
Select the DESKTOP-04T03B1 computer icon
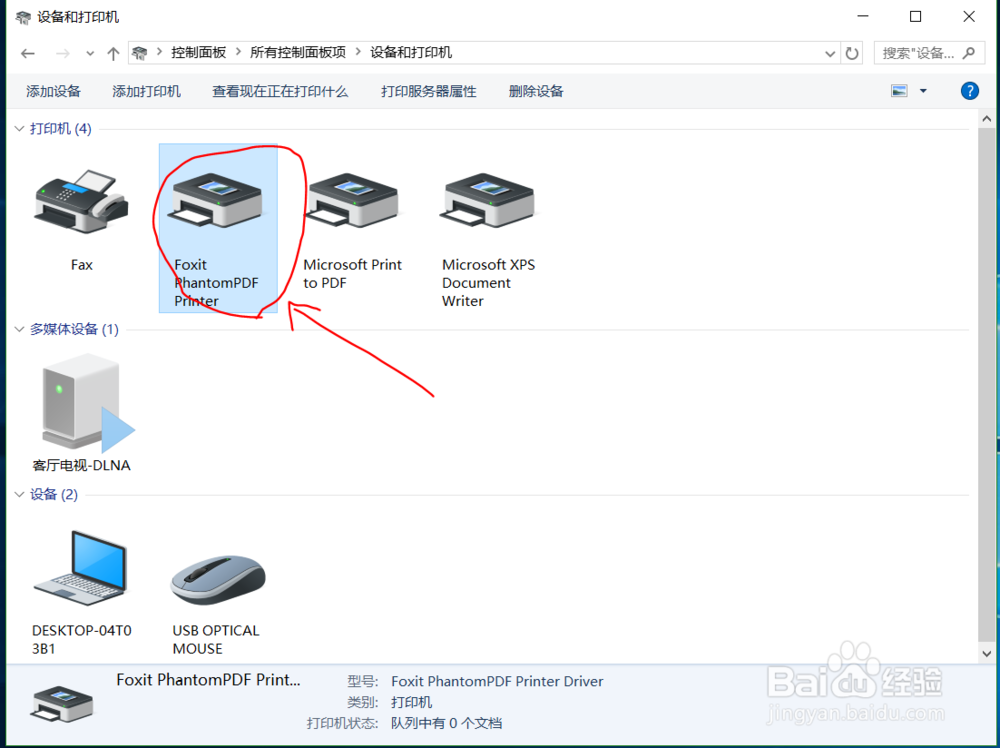click(x=80, y=568)
